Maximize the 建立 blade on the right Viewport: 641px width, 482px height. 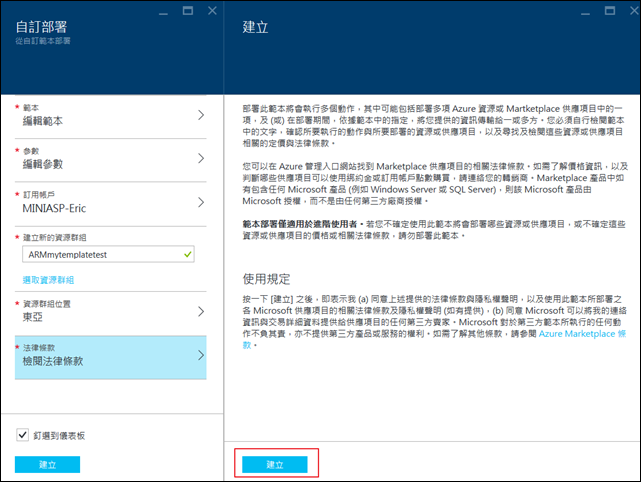pos(609,10)
